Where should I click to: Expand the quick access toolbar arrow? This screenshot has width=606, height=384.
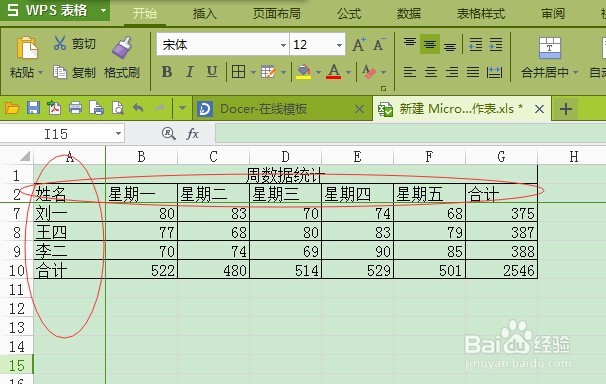click(182, 109)
